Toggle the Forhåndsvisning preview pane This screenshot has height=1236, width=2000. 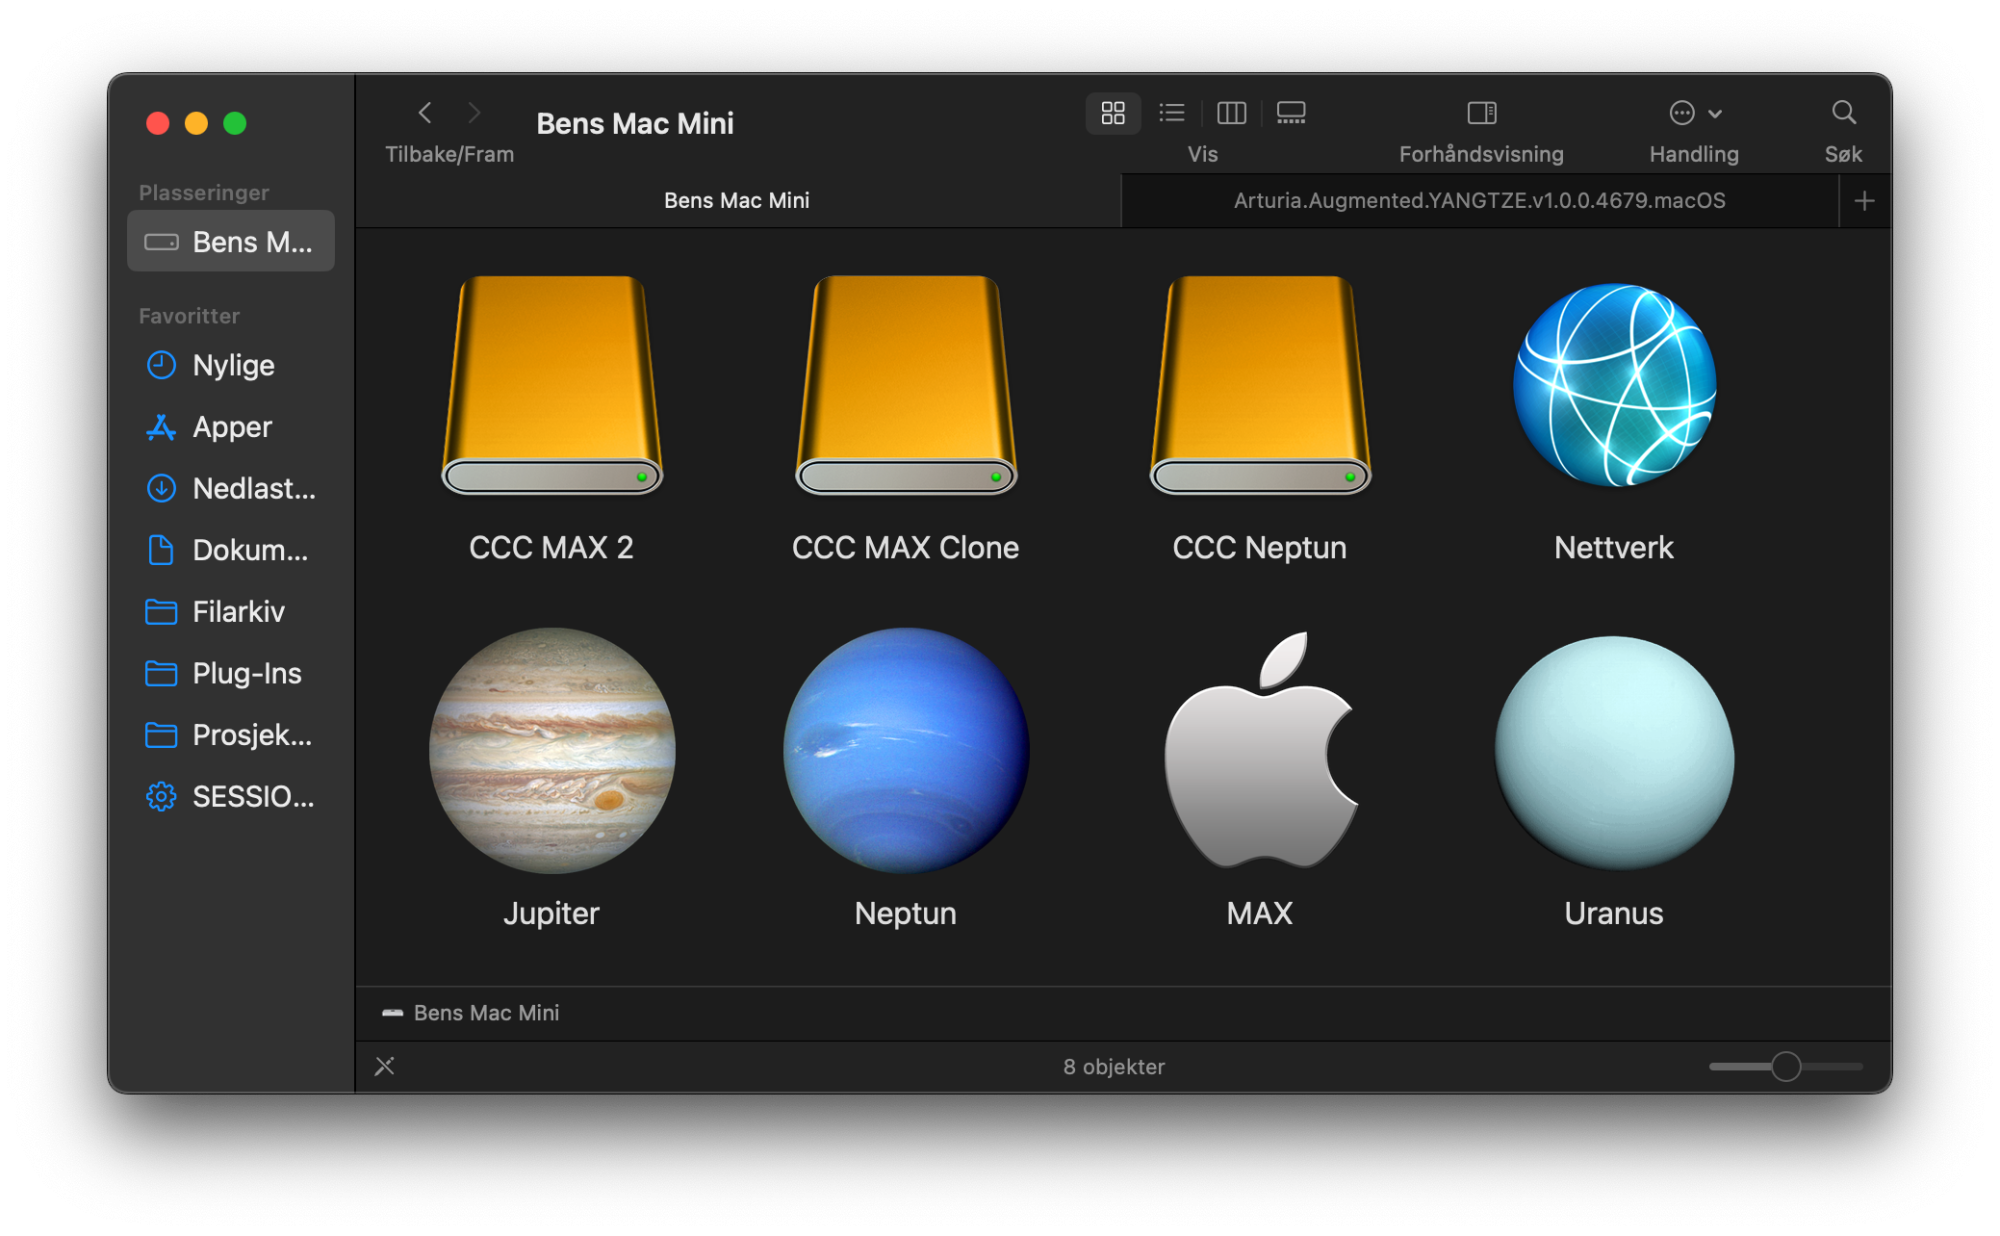pos(1481,113)
